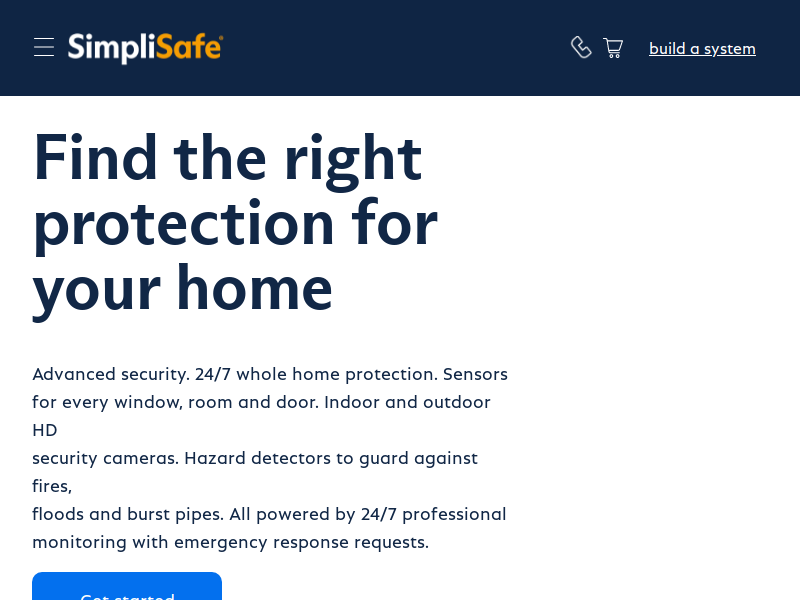Click empty navy header bar area
The height and width of the screenshot is (600, 800).
click(398, 48)
